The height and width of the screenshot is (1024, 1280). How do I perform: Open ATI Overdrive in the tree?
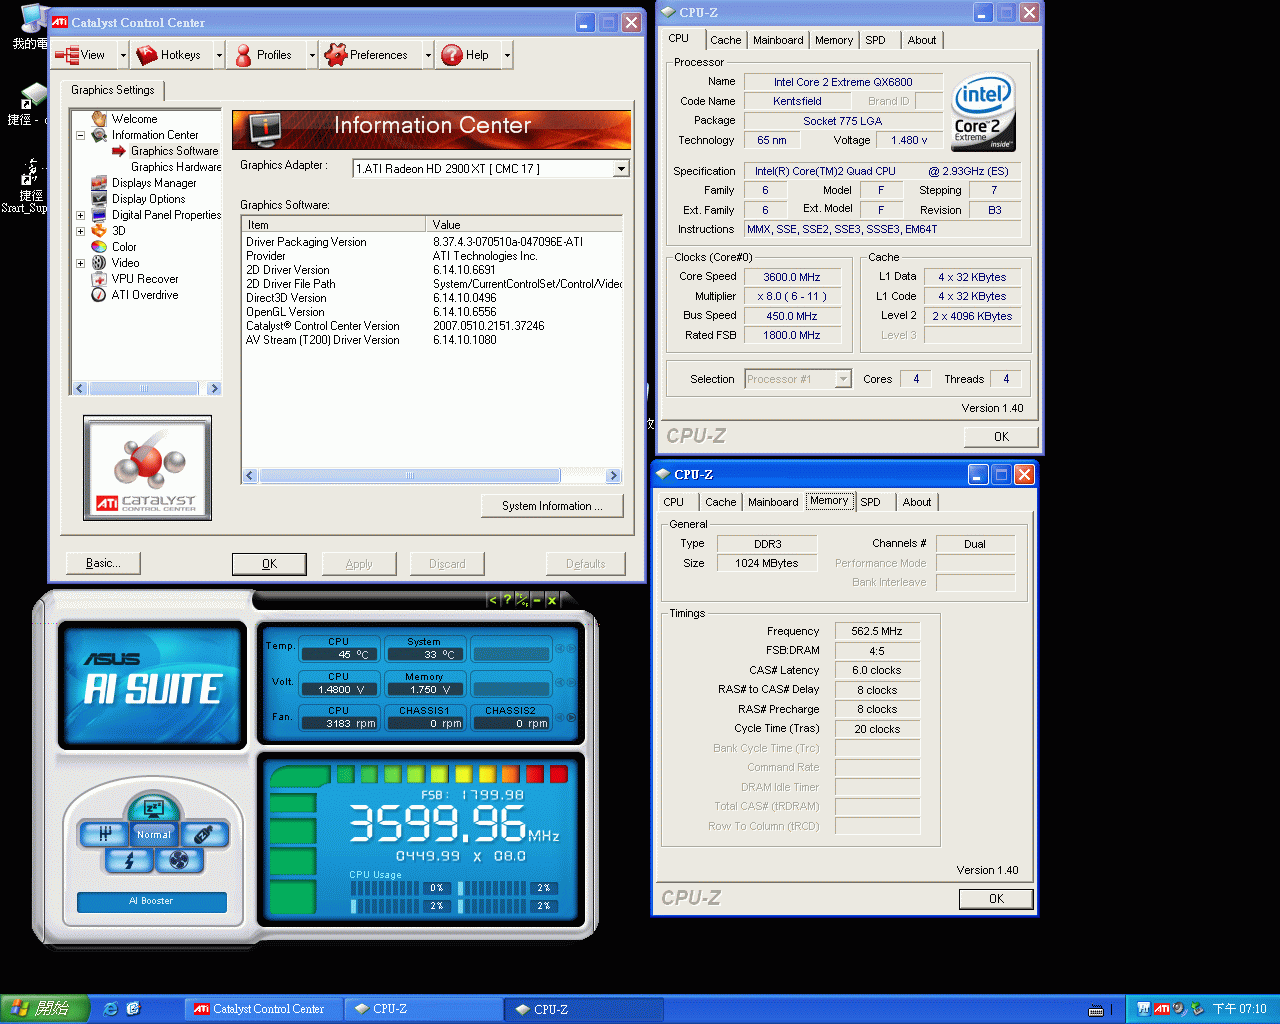click(145, 295)
